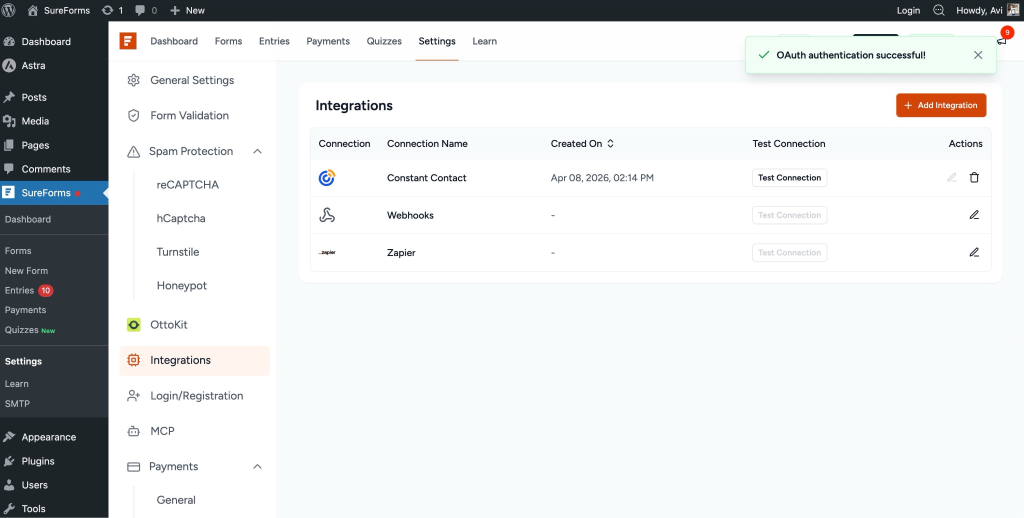Click Test Connection in the Webhooks row

790,215
